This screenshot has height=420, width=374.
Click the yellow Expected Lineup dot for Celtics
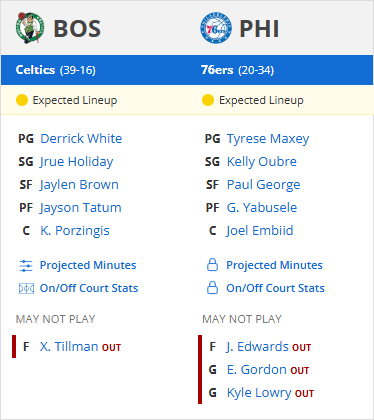coord(22,100)
